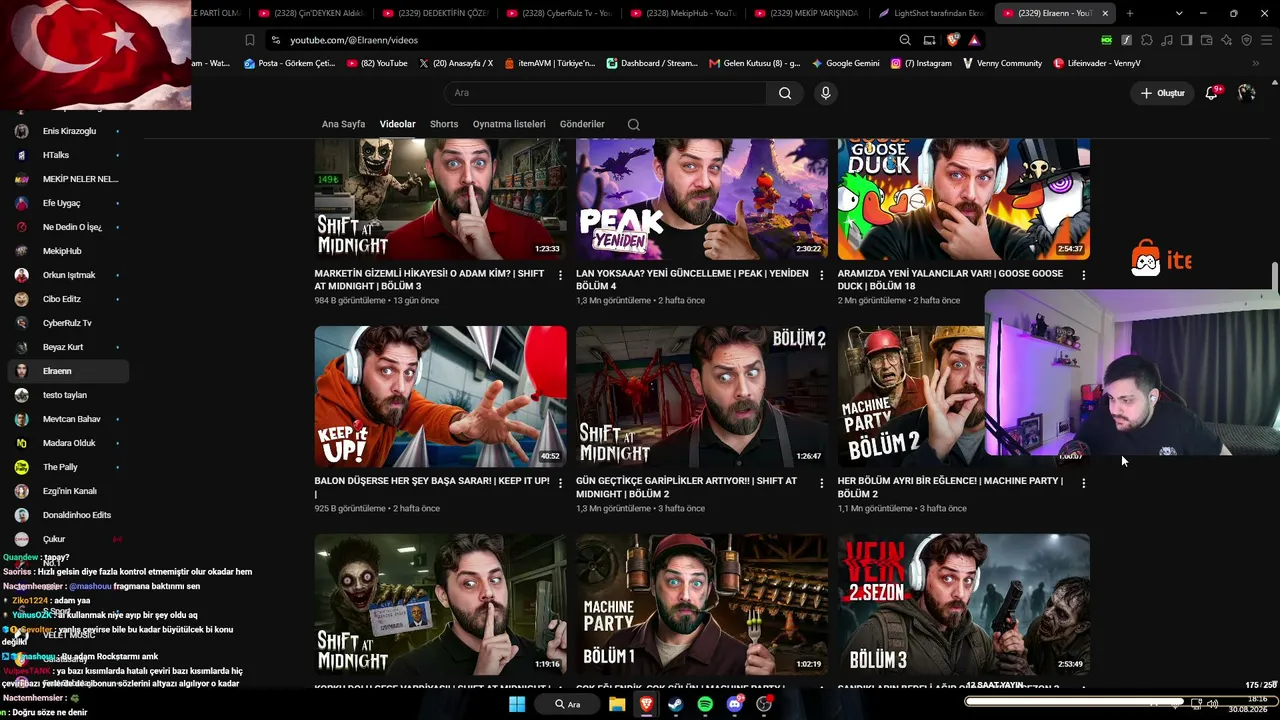Open the HTalks subscription channel

point(68,155)
